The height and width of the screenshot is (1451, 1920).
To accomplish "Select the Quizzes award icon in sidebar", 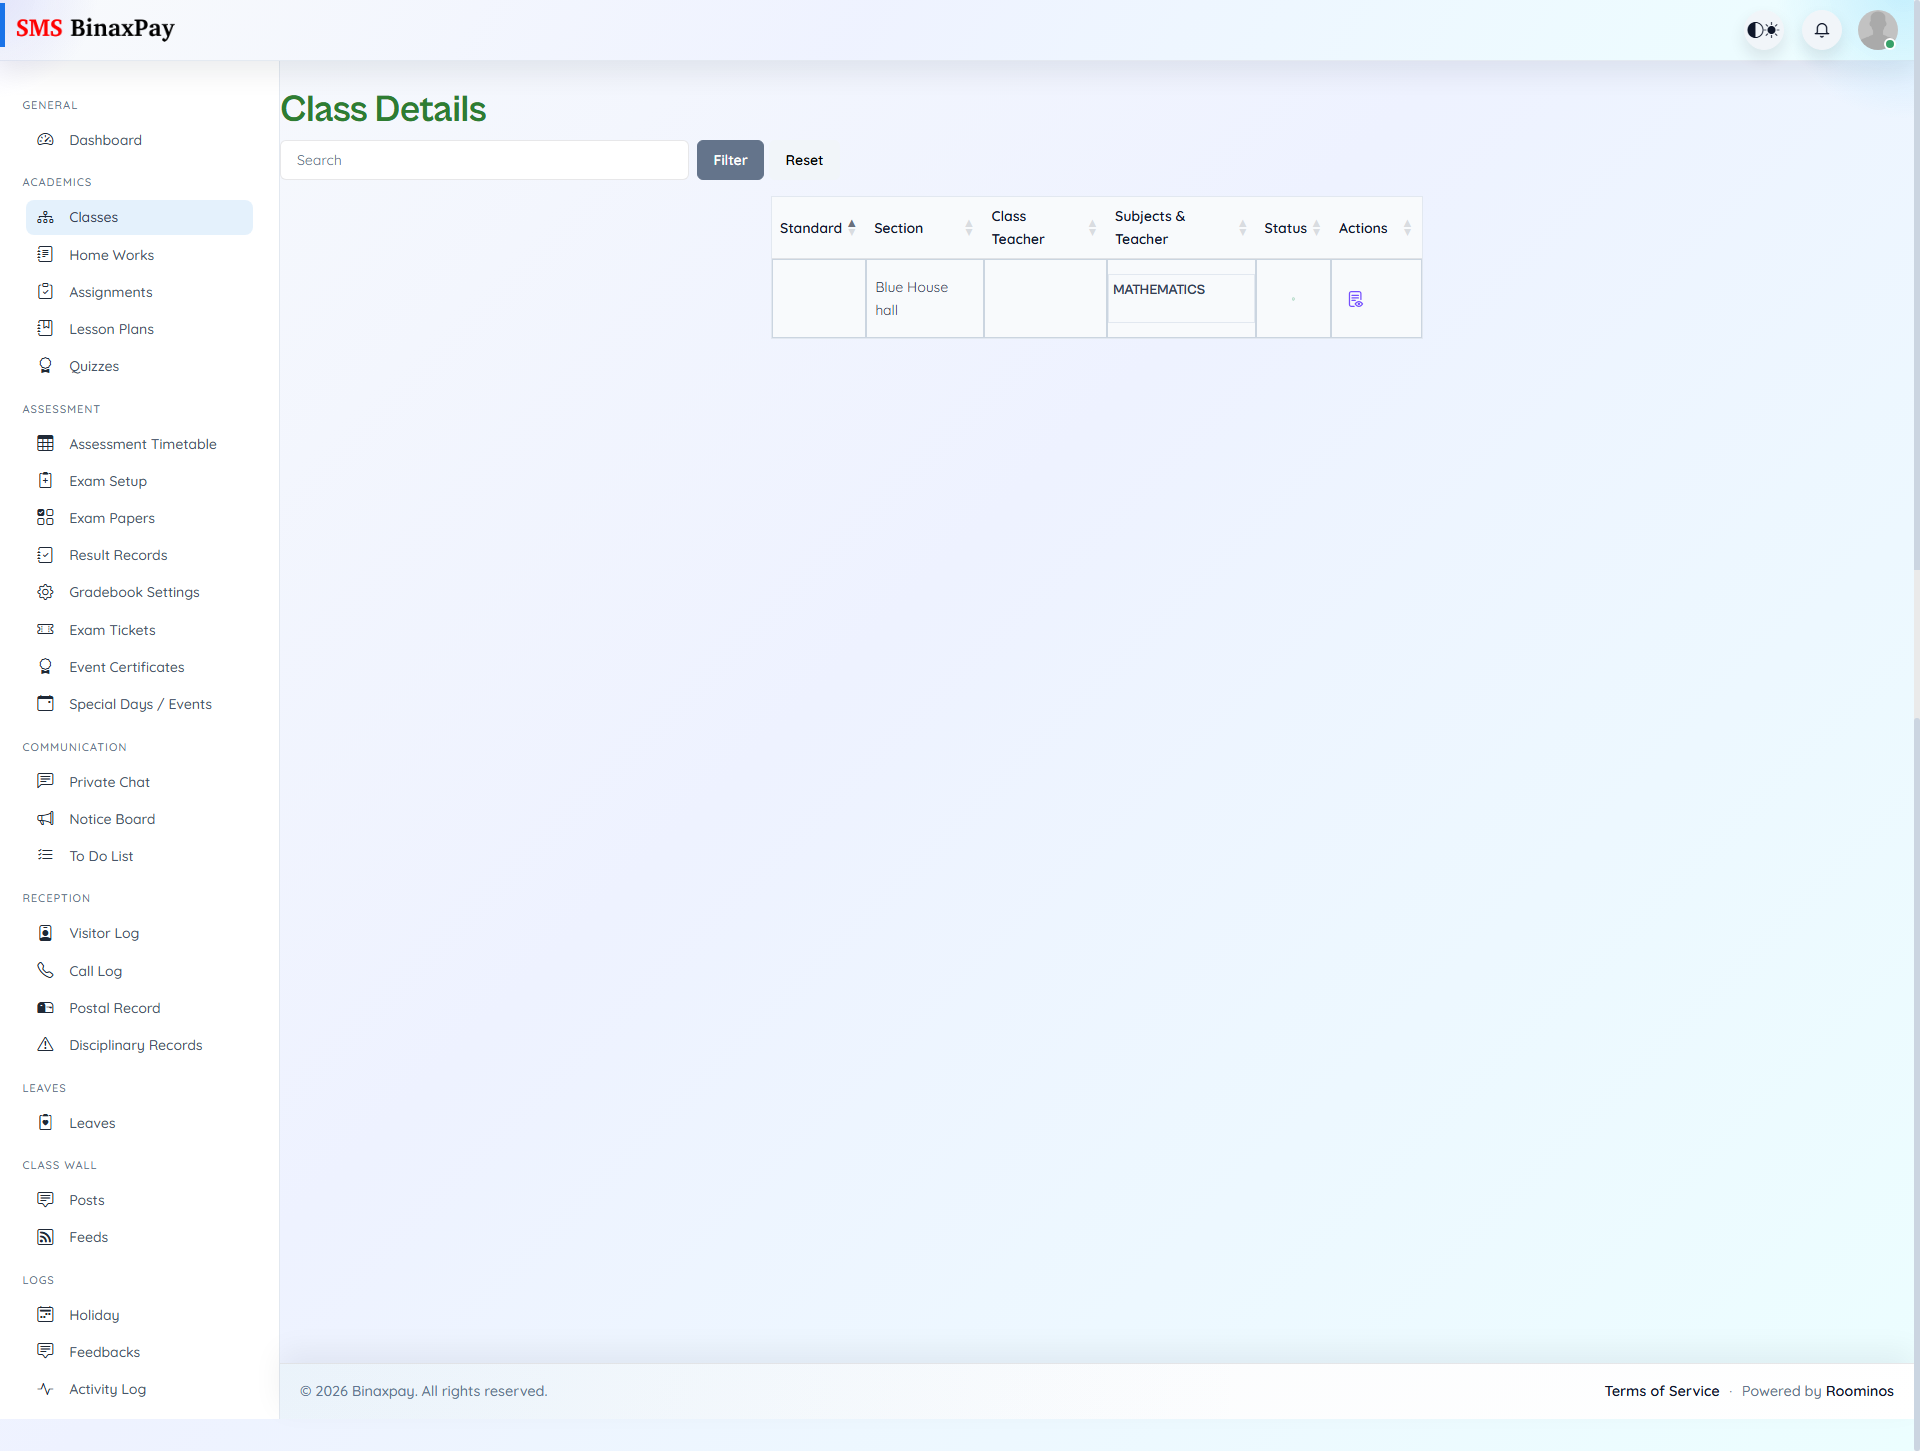I will tap(46, 365).
